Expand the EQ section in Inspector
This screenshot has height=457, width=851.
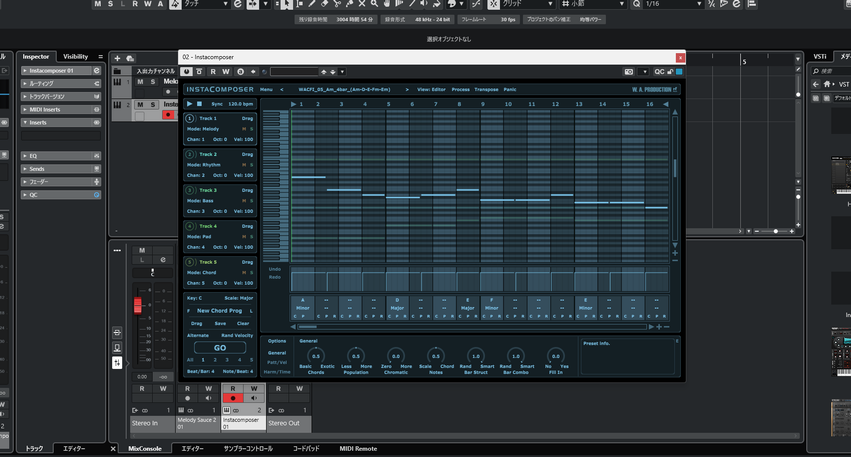point(60,156)
